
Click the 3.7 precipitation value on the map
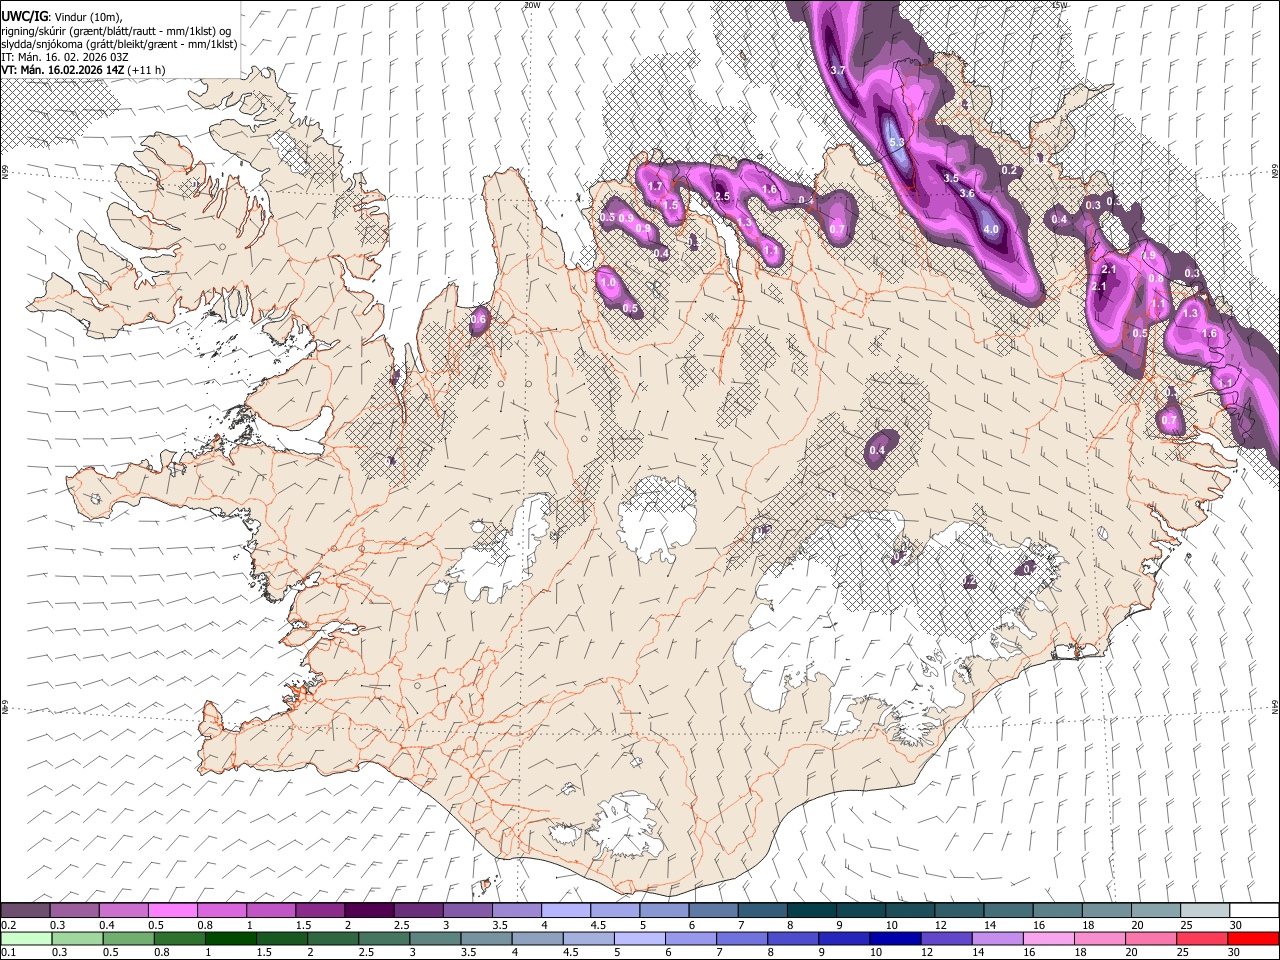tap(838, 70)
